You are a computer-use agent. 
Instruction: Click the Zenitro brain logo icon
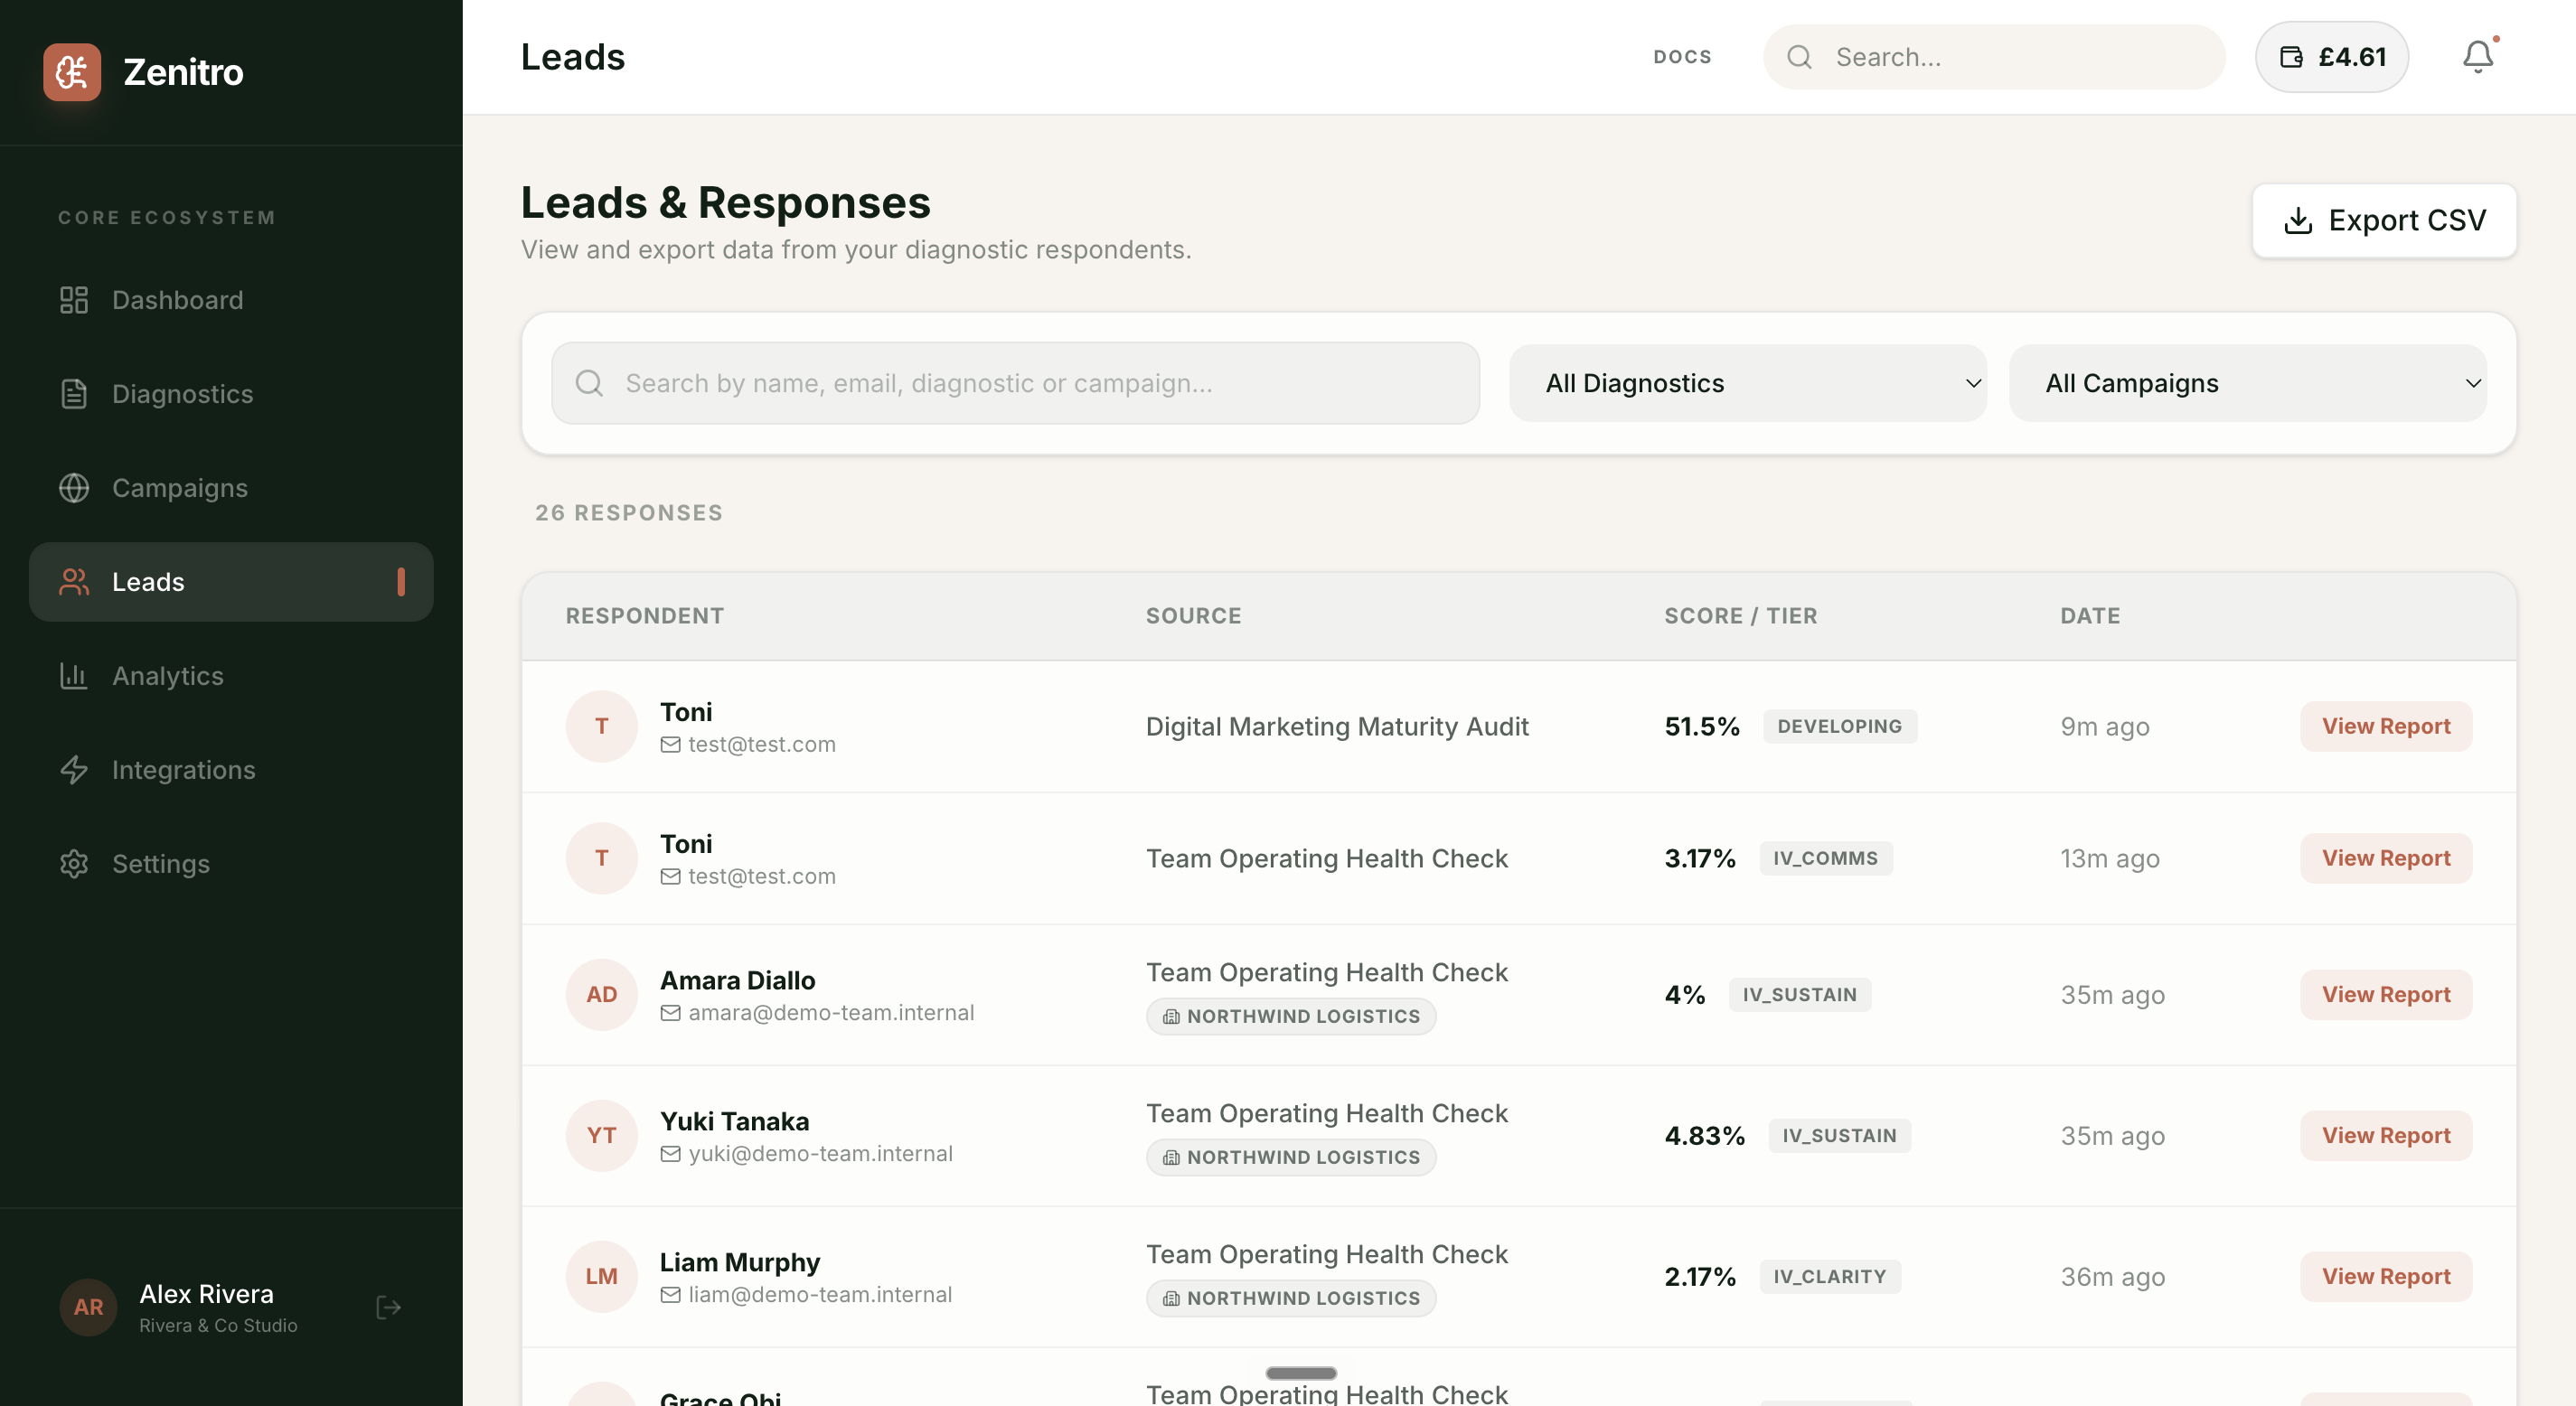coord(72,72)
